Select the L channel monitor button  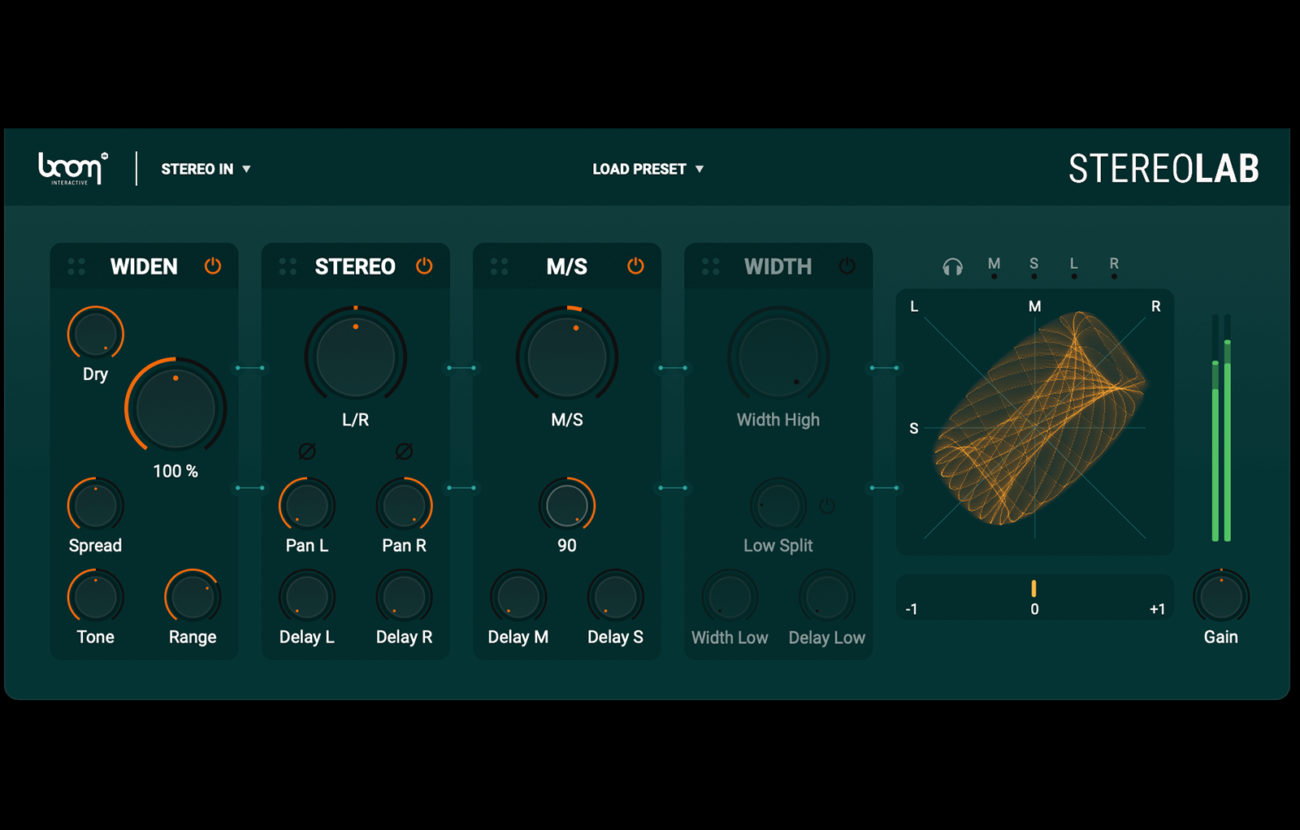point(1074,267)
